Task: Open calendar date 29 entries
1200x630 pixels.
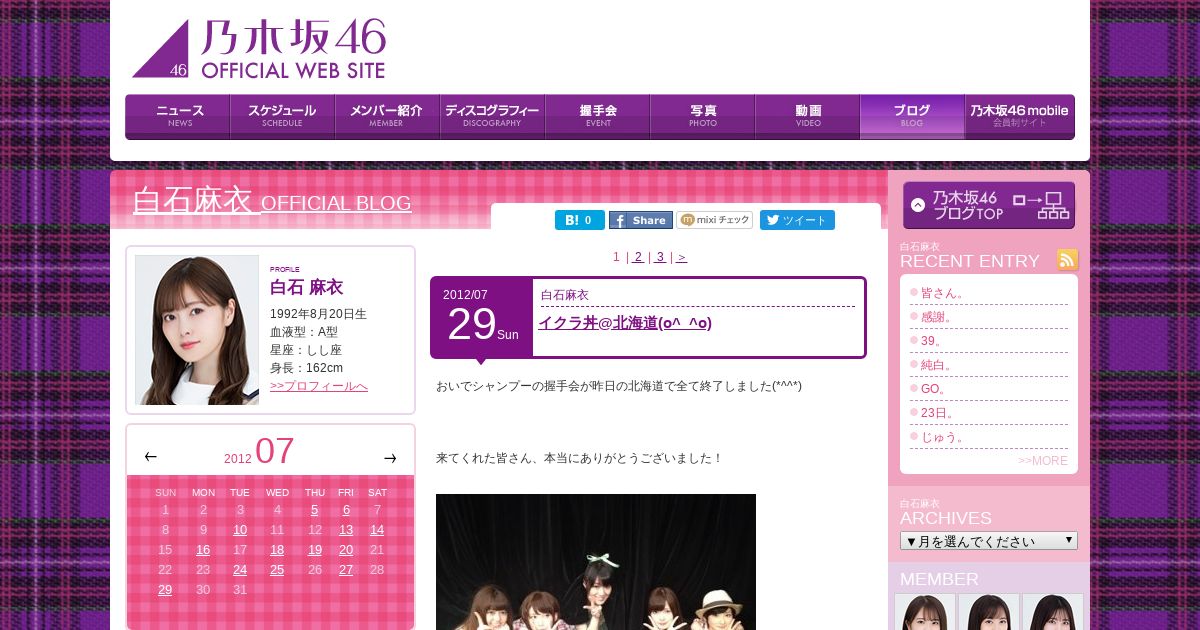Action: pos(165,590)
